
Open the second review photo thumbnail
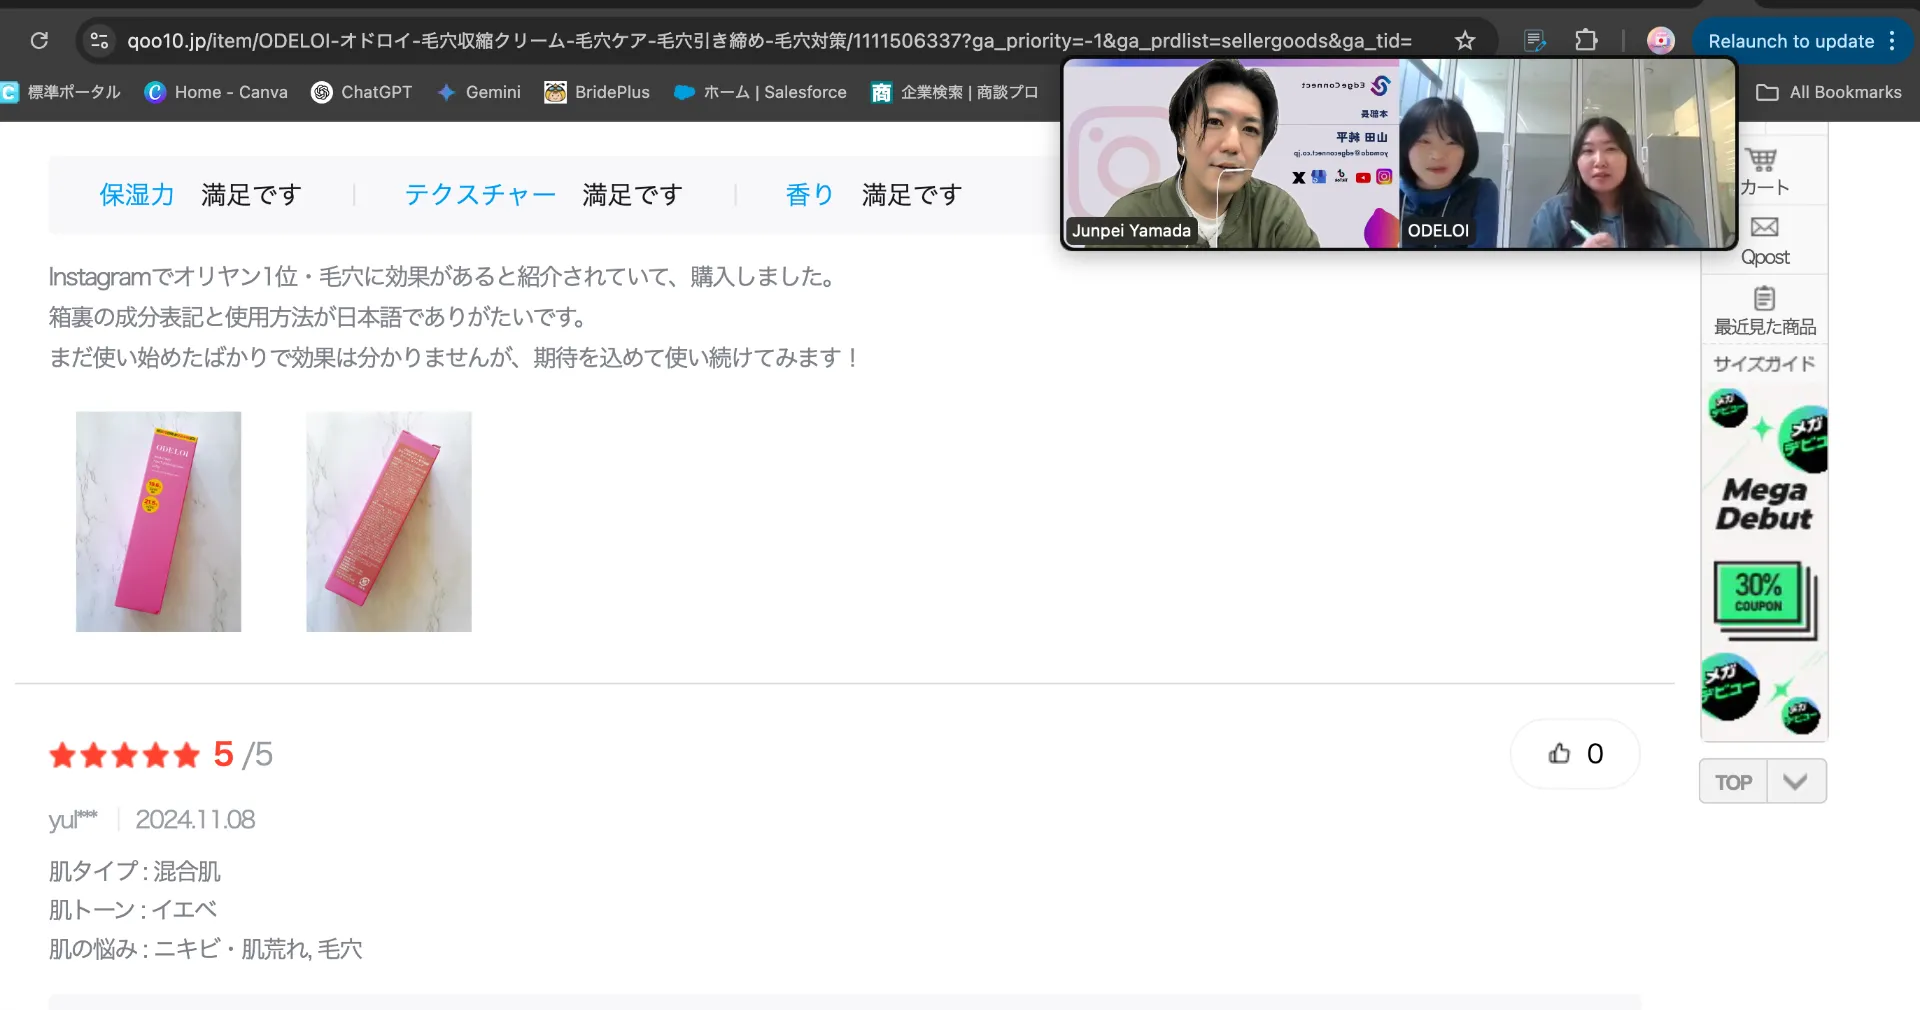click(x=388, y=521)
